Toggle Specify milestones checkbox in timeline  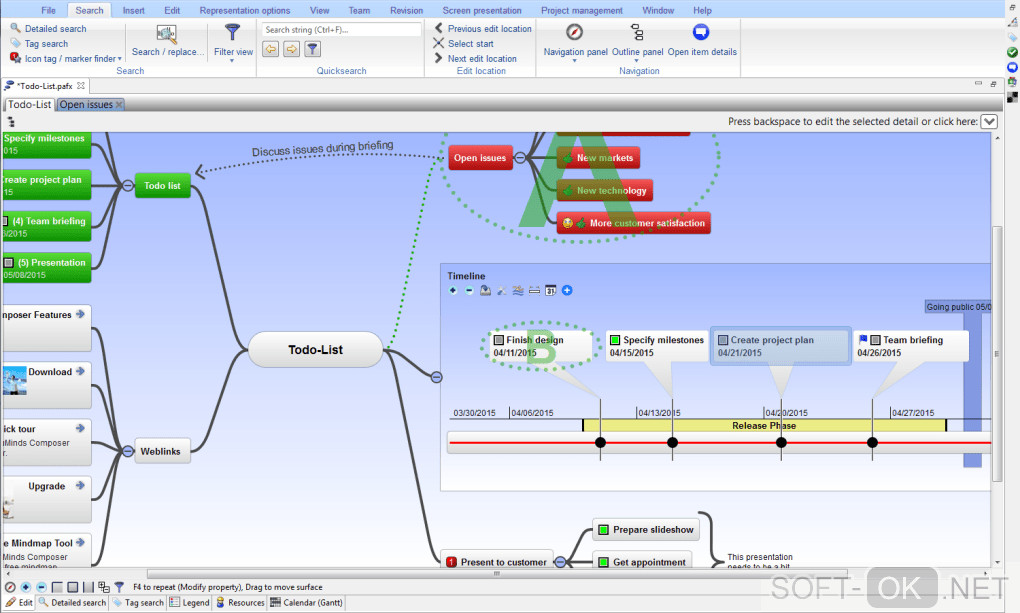pos(615,340)
